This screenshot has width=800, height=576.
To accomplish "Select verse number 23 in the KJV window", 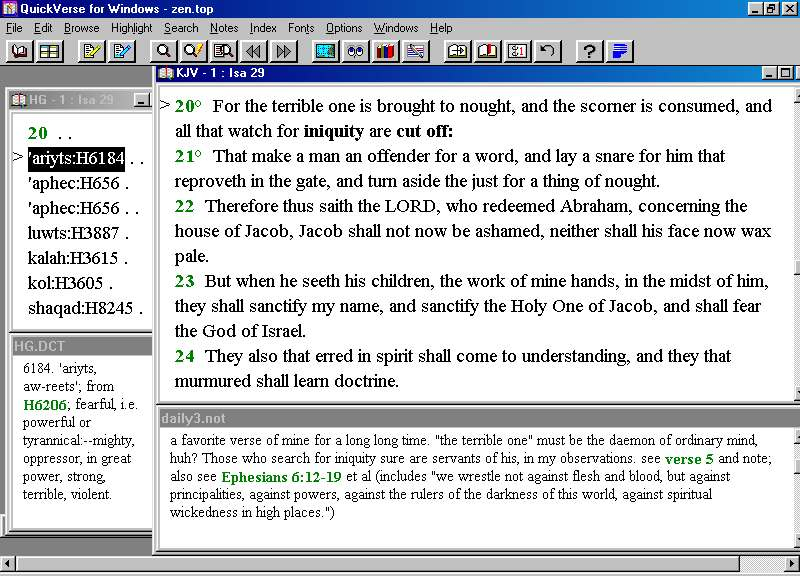I will [185, 281].
